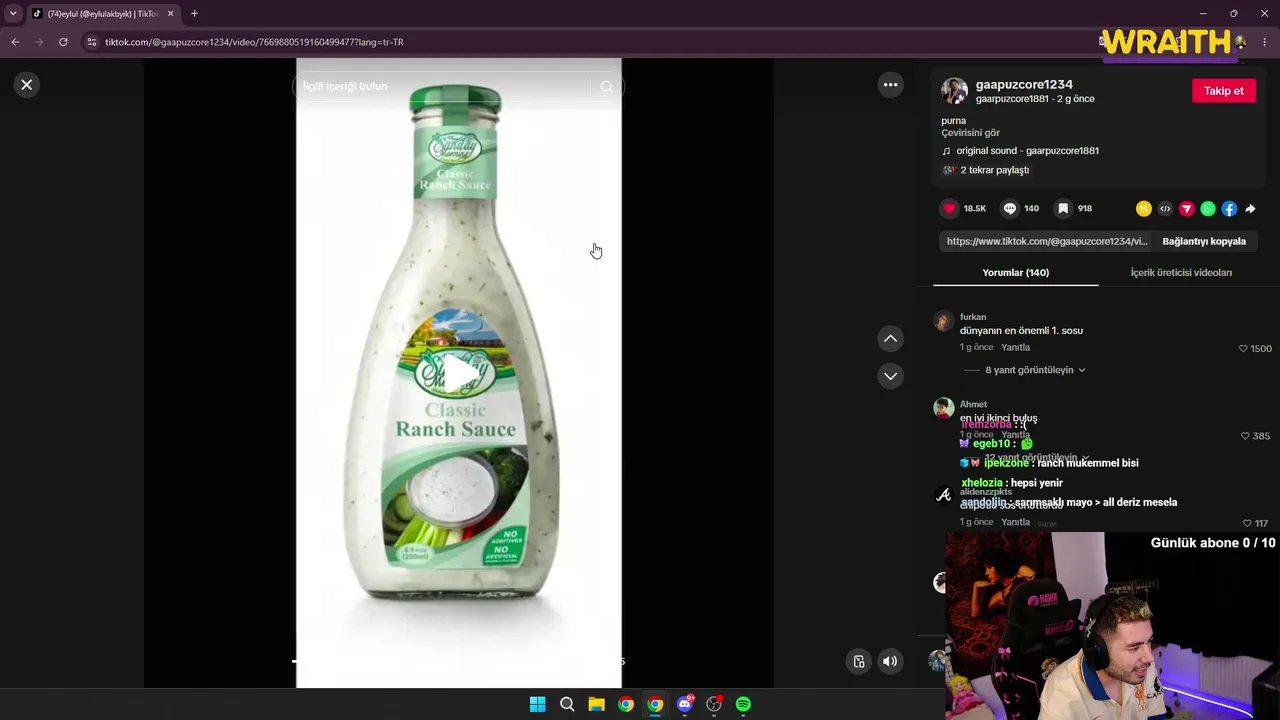Copy link with Bağlantıyı kopyala
Screen dimensions: 1280x720
1204,241
